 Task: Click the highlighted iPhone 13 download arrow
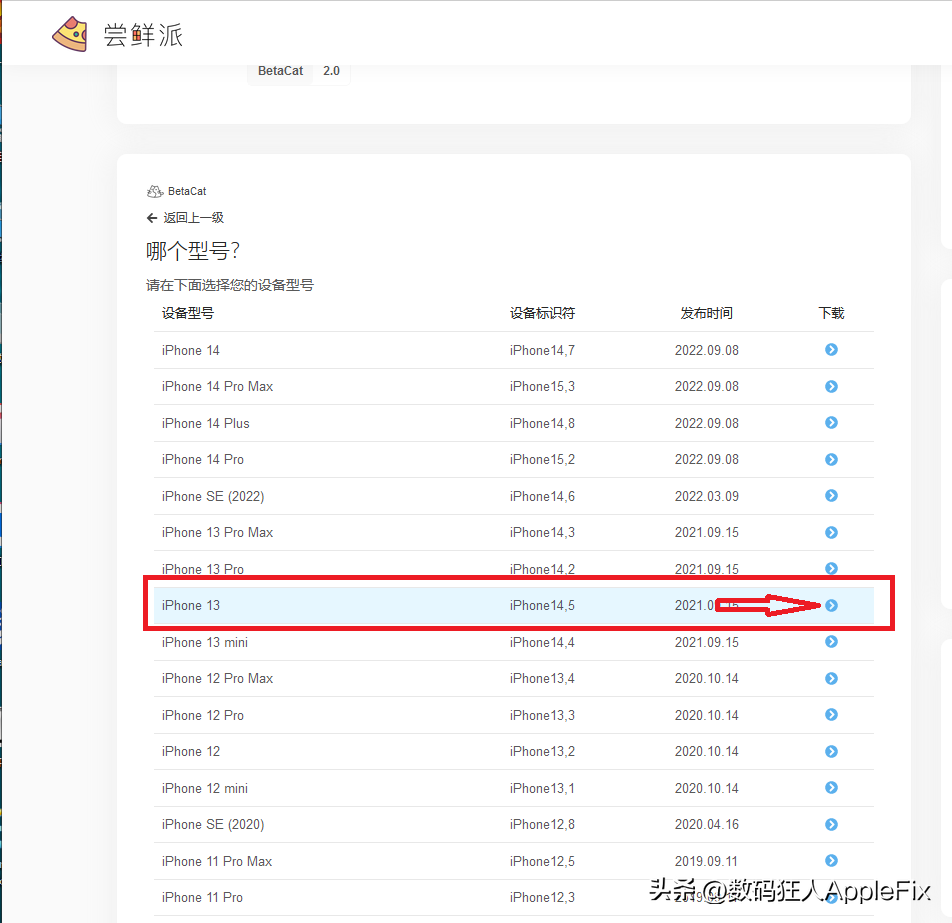pos(831,605)
